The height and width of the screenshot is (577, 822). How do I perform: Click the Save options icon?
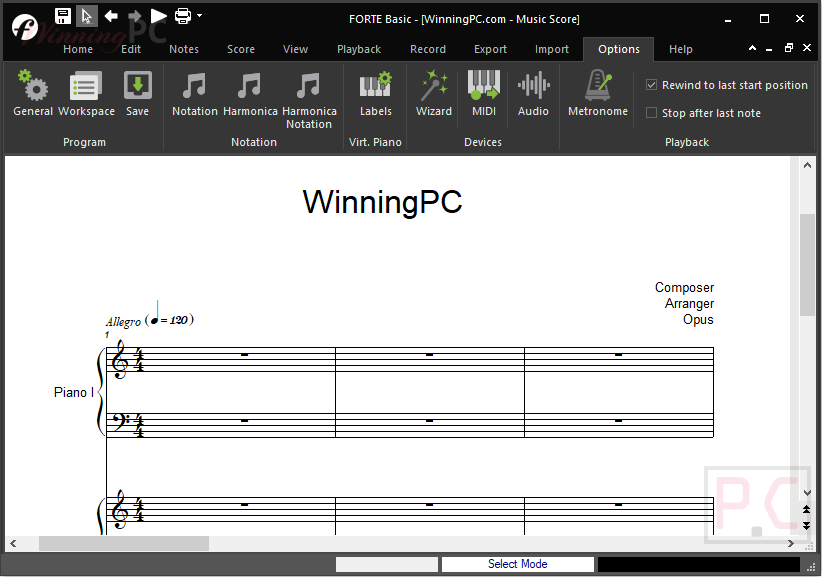pyautogui.click(x=137, y=93)
